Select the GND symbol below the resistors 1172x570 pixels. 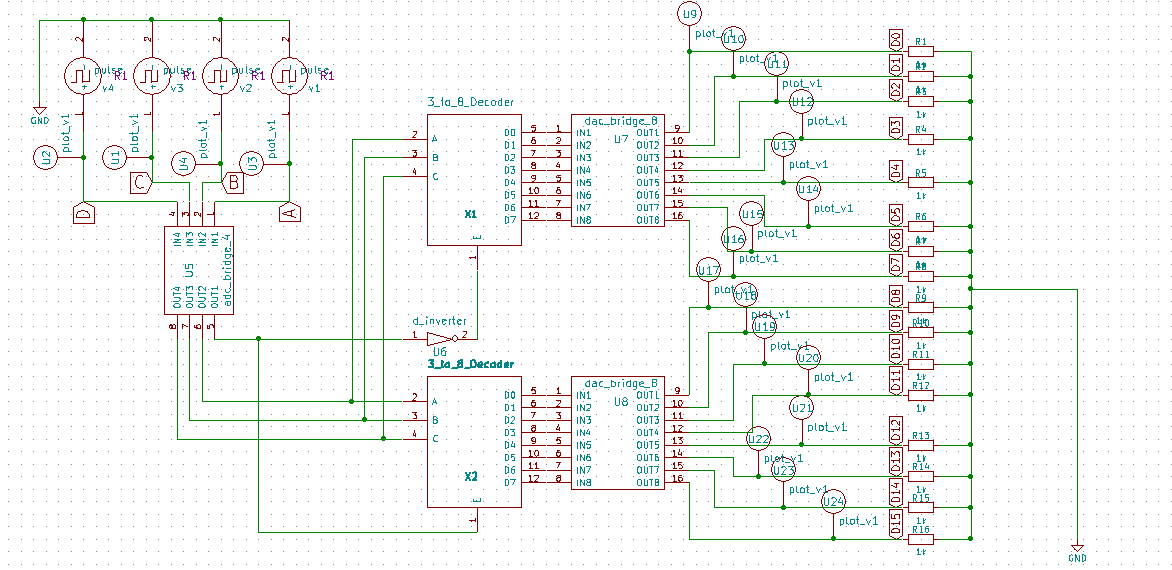coord(1076,551)
